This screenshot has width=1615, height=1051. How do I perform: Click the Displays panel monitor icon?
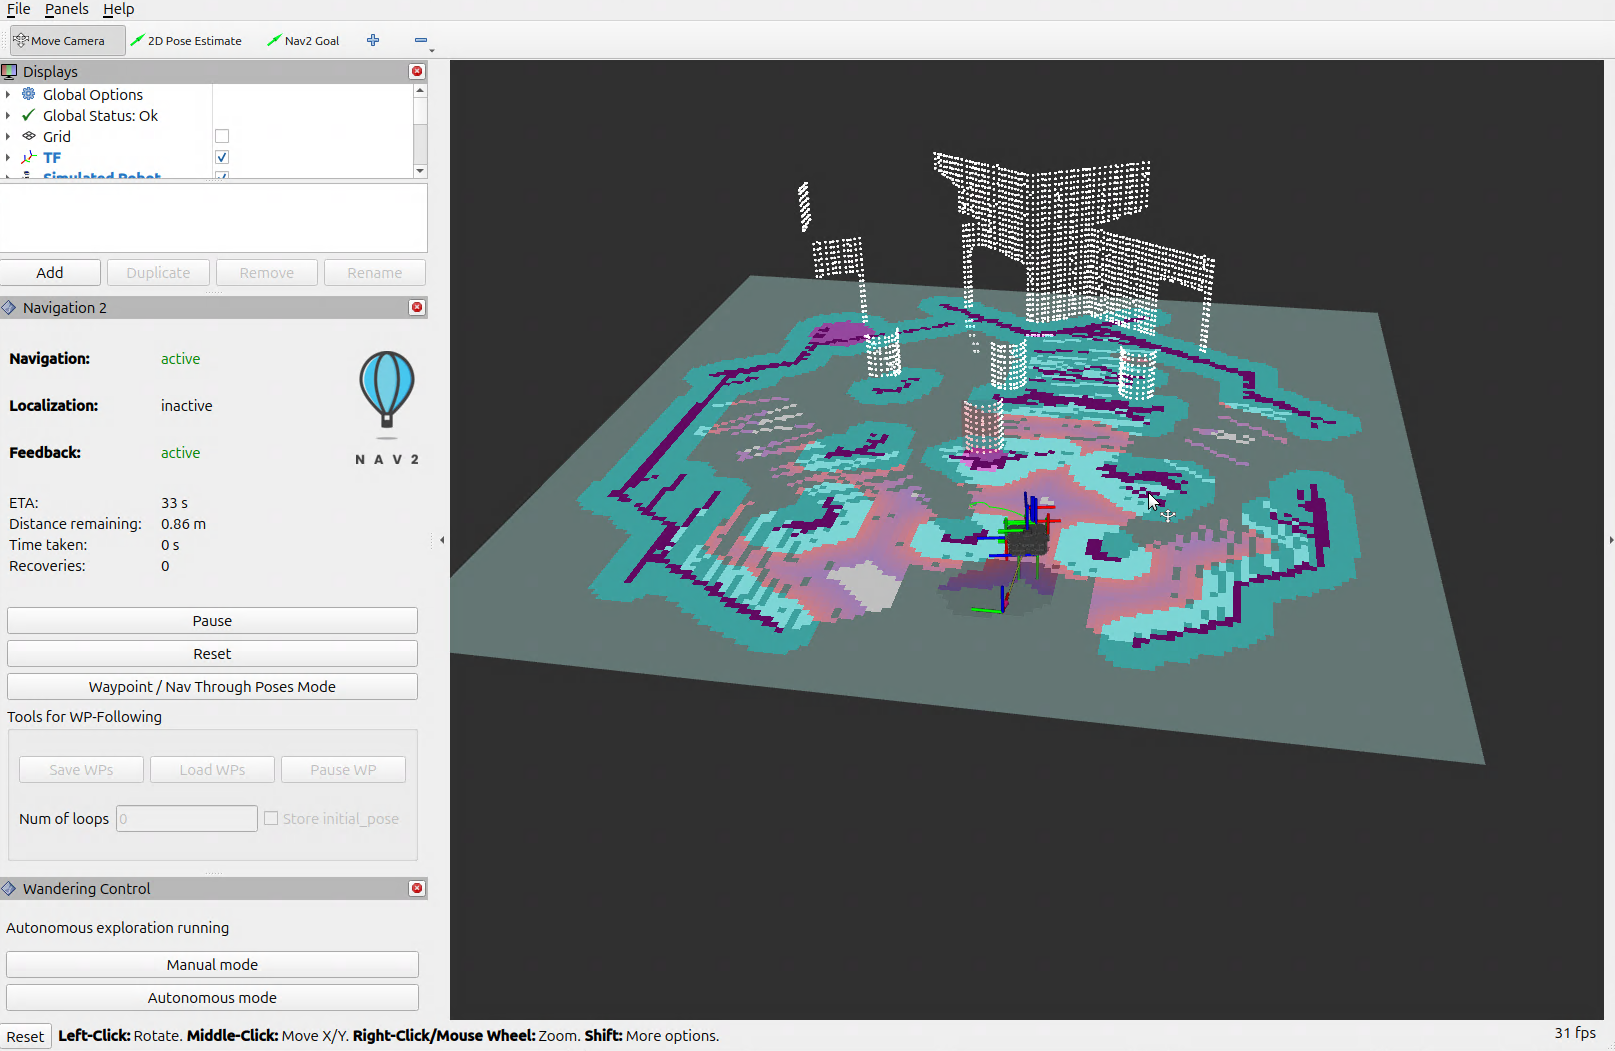click(10, 72)
